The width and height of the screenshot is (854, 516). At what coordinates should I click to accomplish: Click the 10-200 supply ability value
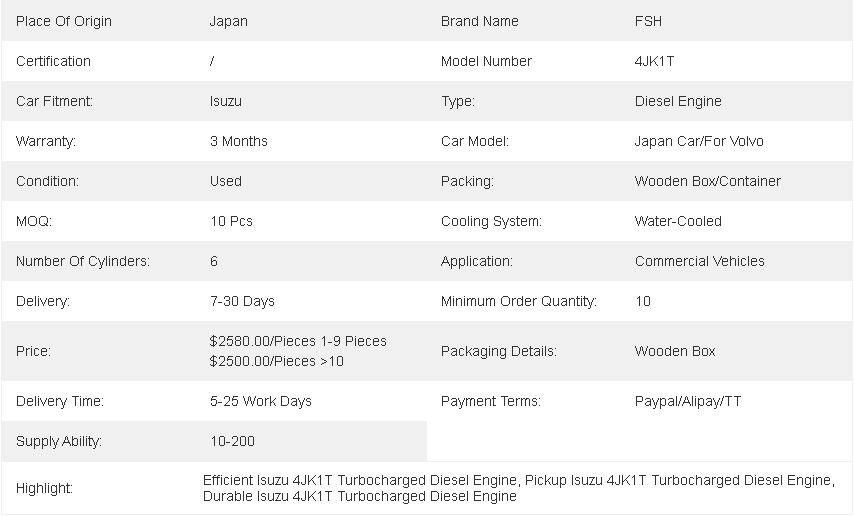[233, 441]
